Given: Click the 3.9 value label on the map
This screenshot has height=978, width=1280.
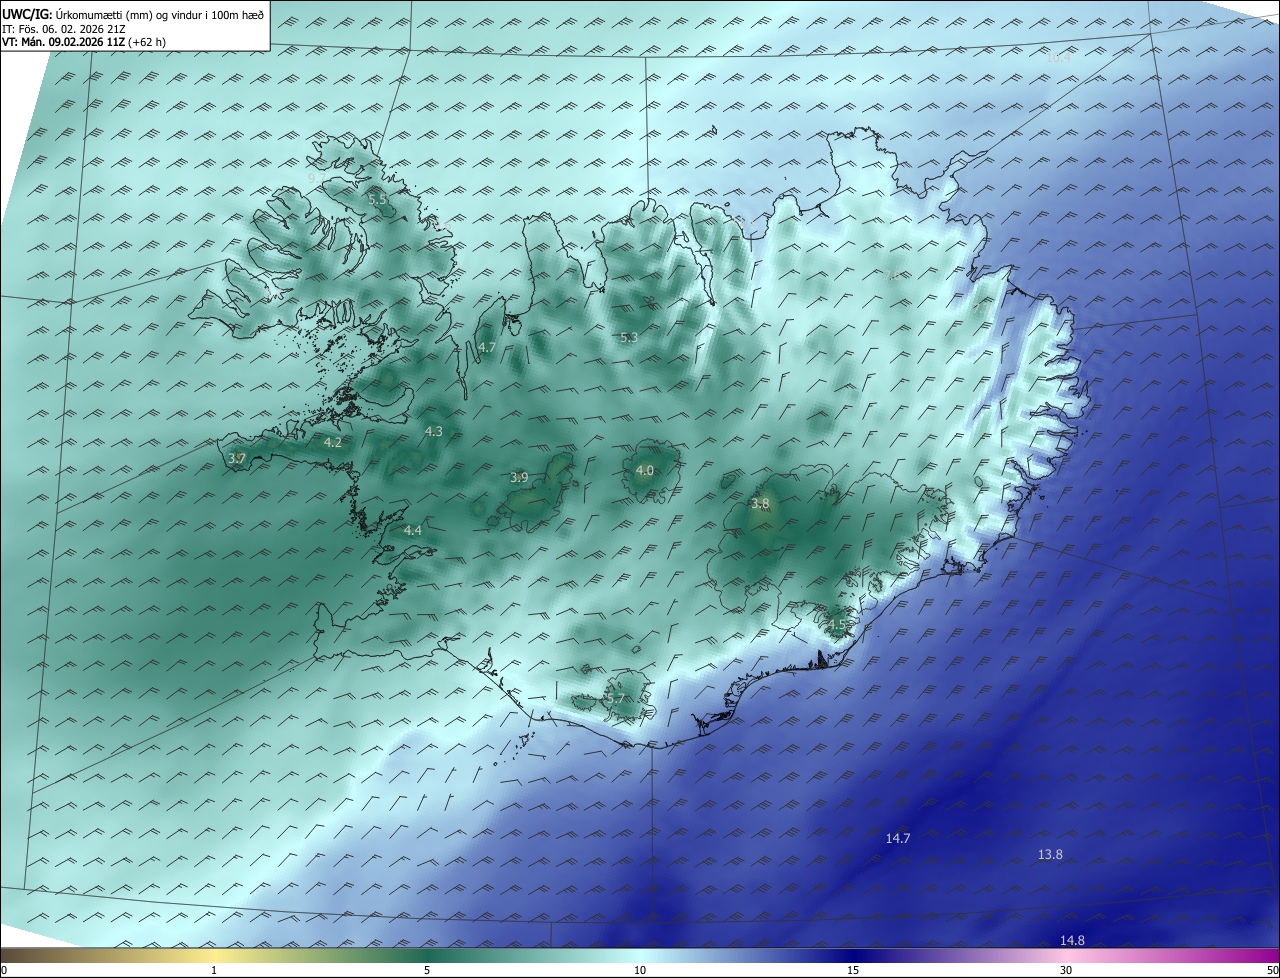Looking at the screenshot, I should point(519,477).
